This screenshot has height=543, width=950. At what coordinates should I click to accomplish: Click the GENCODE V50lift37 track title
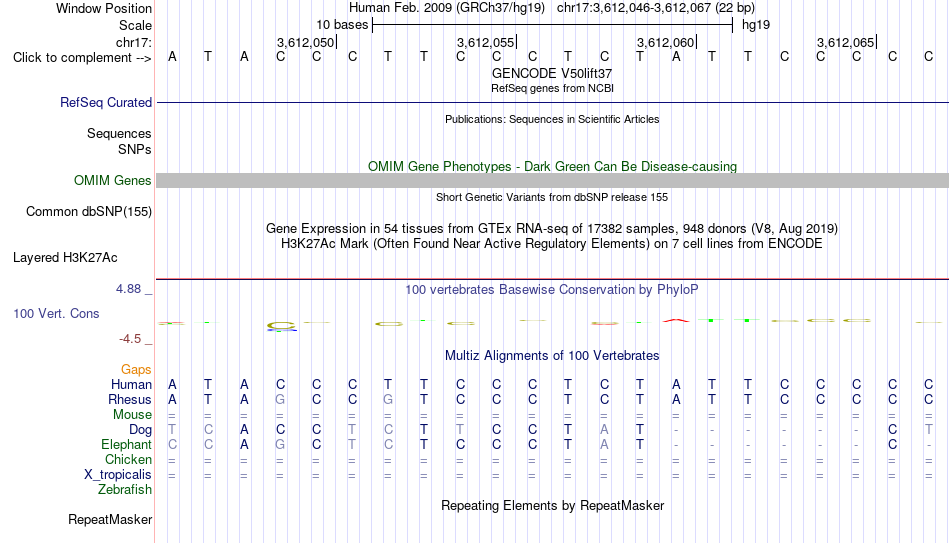552,73
